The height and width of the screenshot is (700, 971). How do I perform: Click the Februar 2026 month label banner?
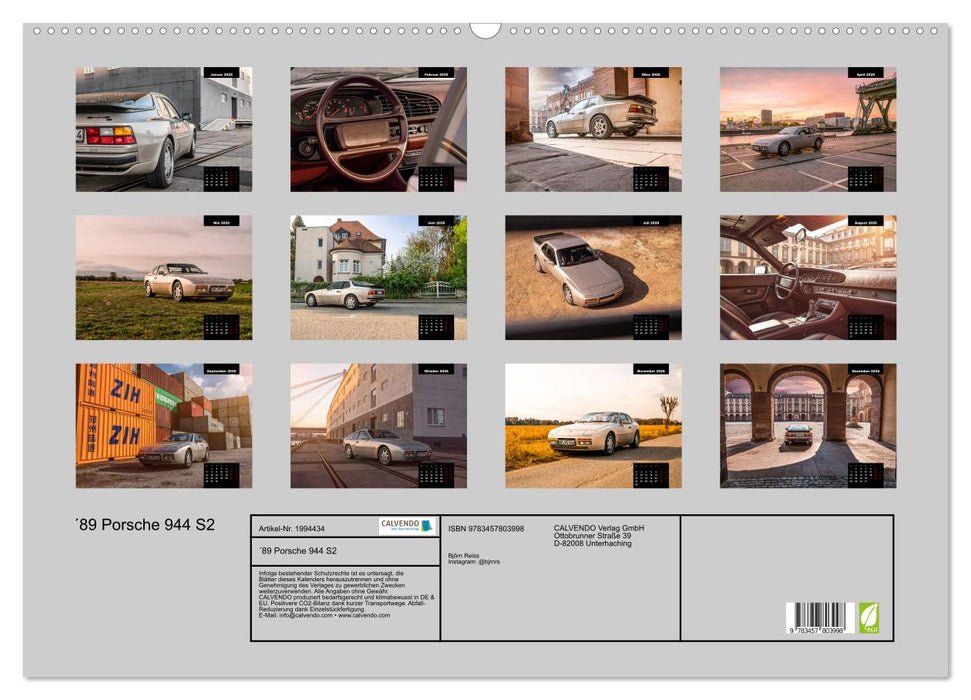435,75
